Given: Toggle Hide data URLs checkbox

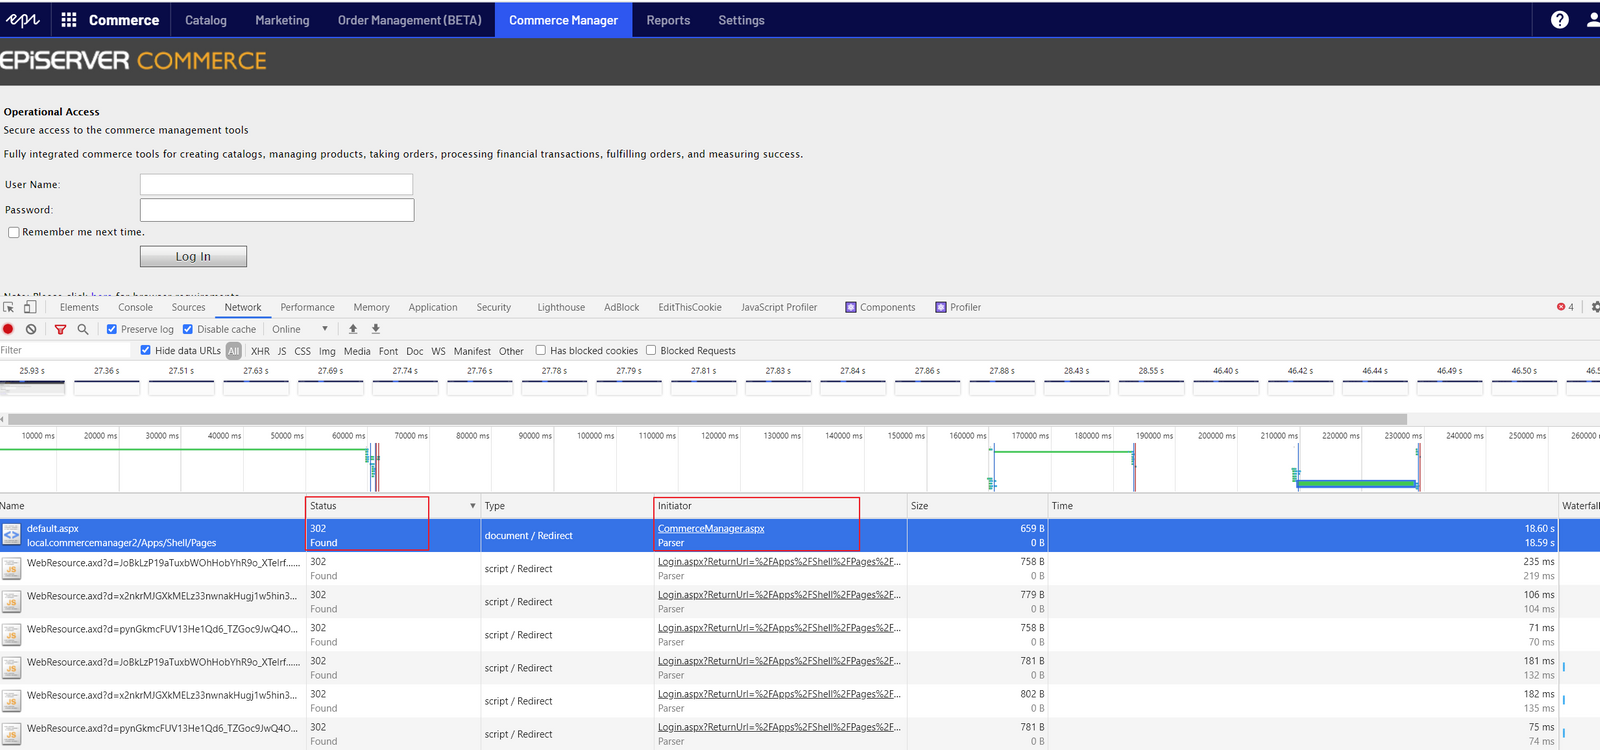Looking at the screenshot, I should point(146,350).
